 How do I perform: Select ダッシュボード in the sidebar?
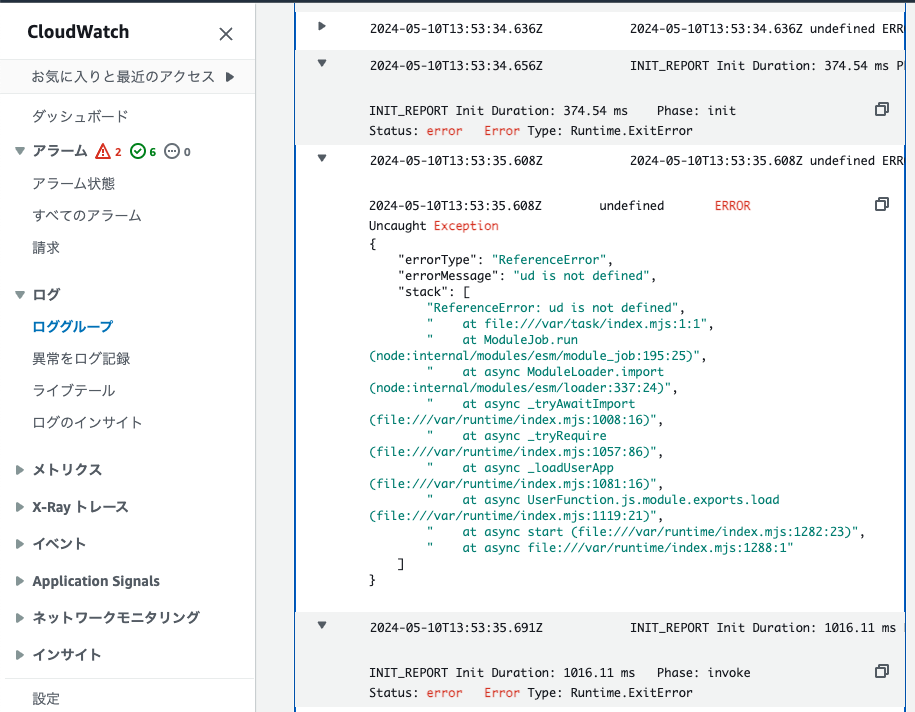[x=71, y=113]
